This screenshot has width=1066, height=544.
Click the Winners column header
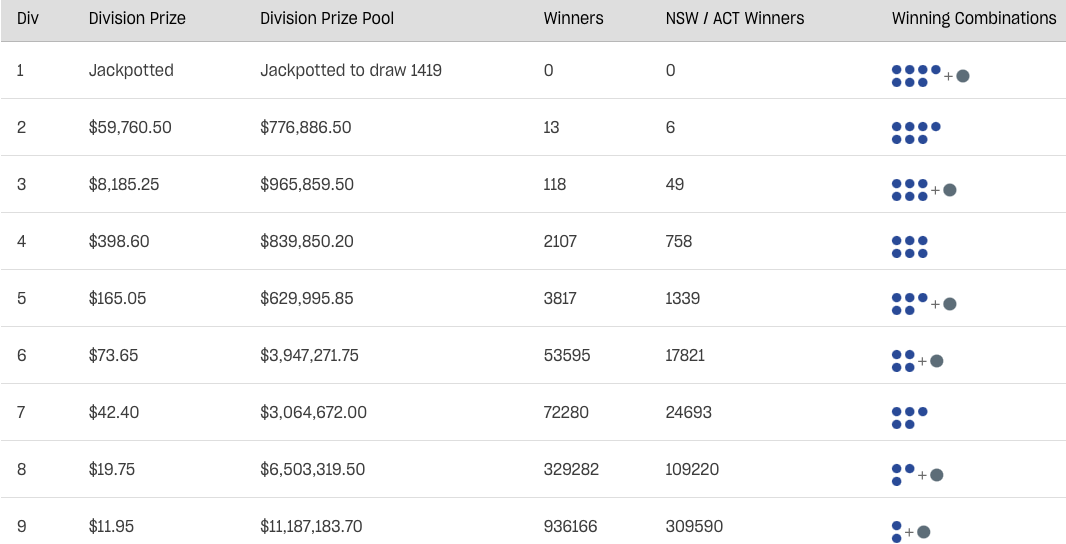(574, 18)
